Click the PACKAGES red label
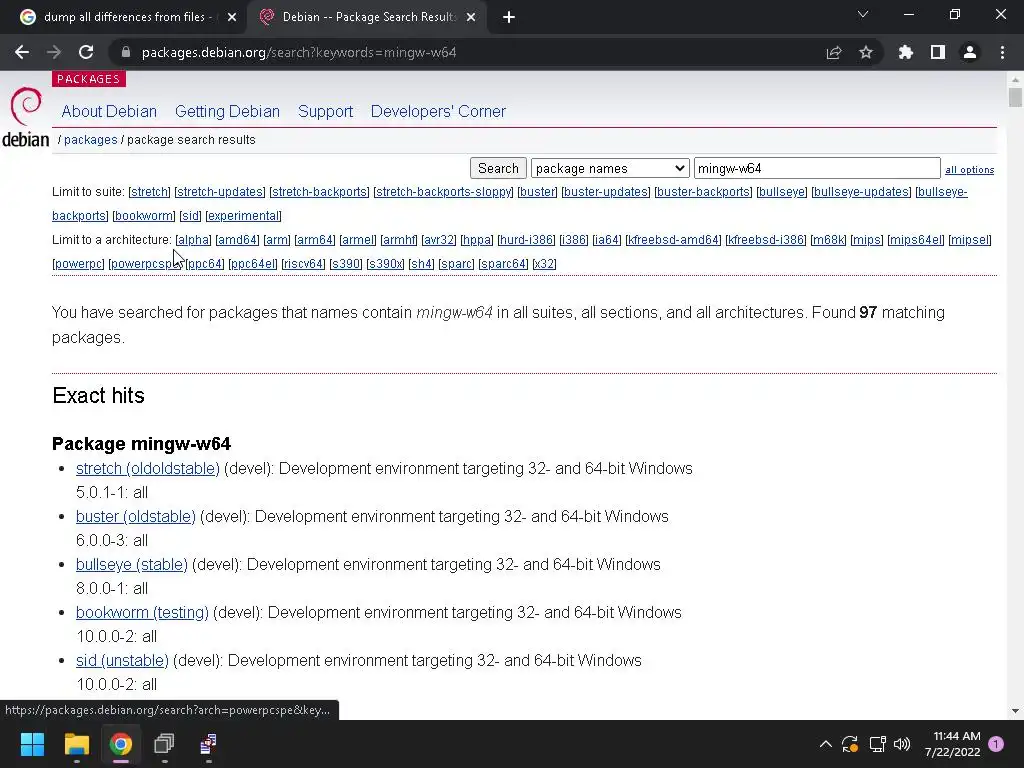 point(89,79)
